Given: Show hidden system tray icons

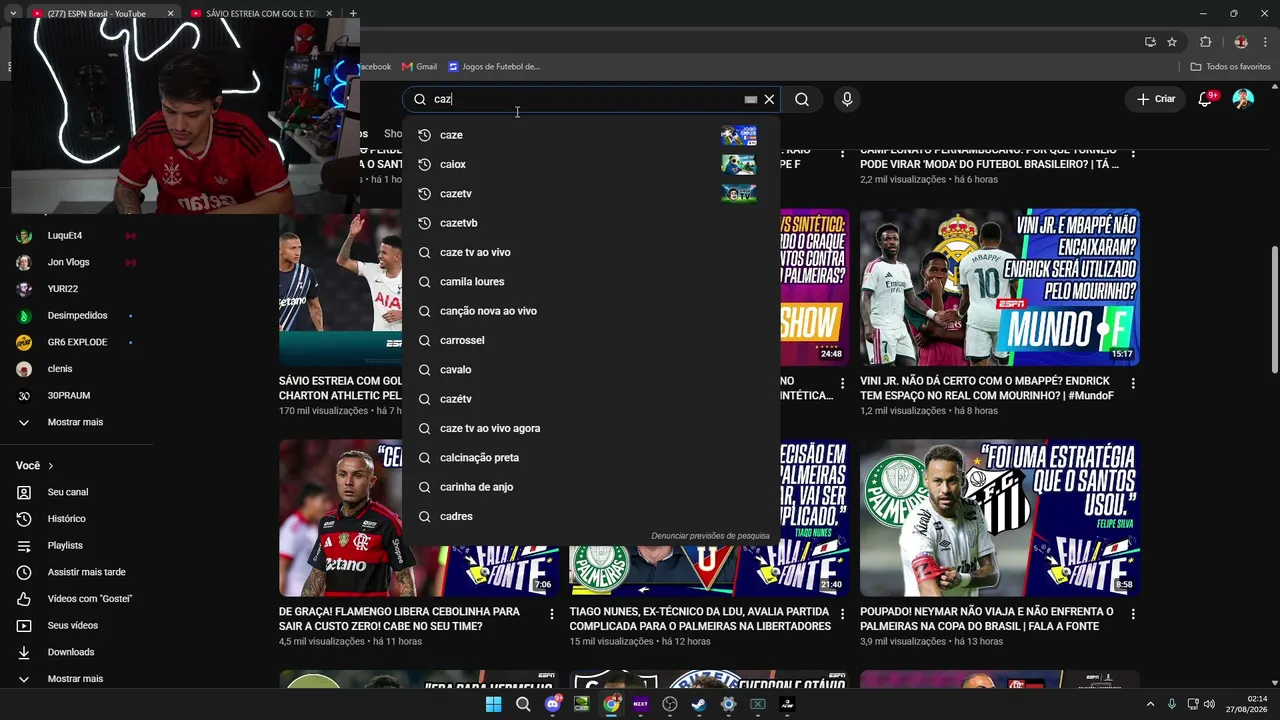Looking at the screenshot, I should click(1150, 704).
